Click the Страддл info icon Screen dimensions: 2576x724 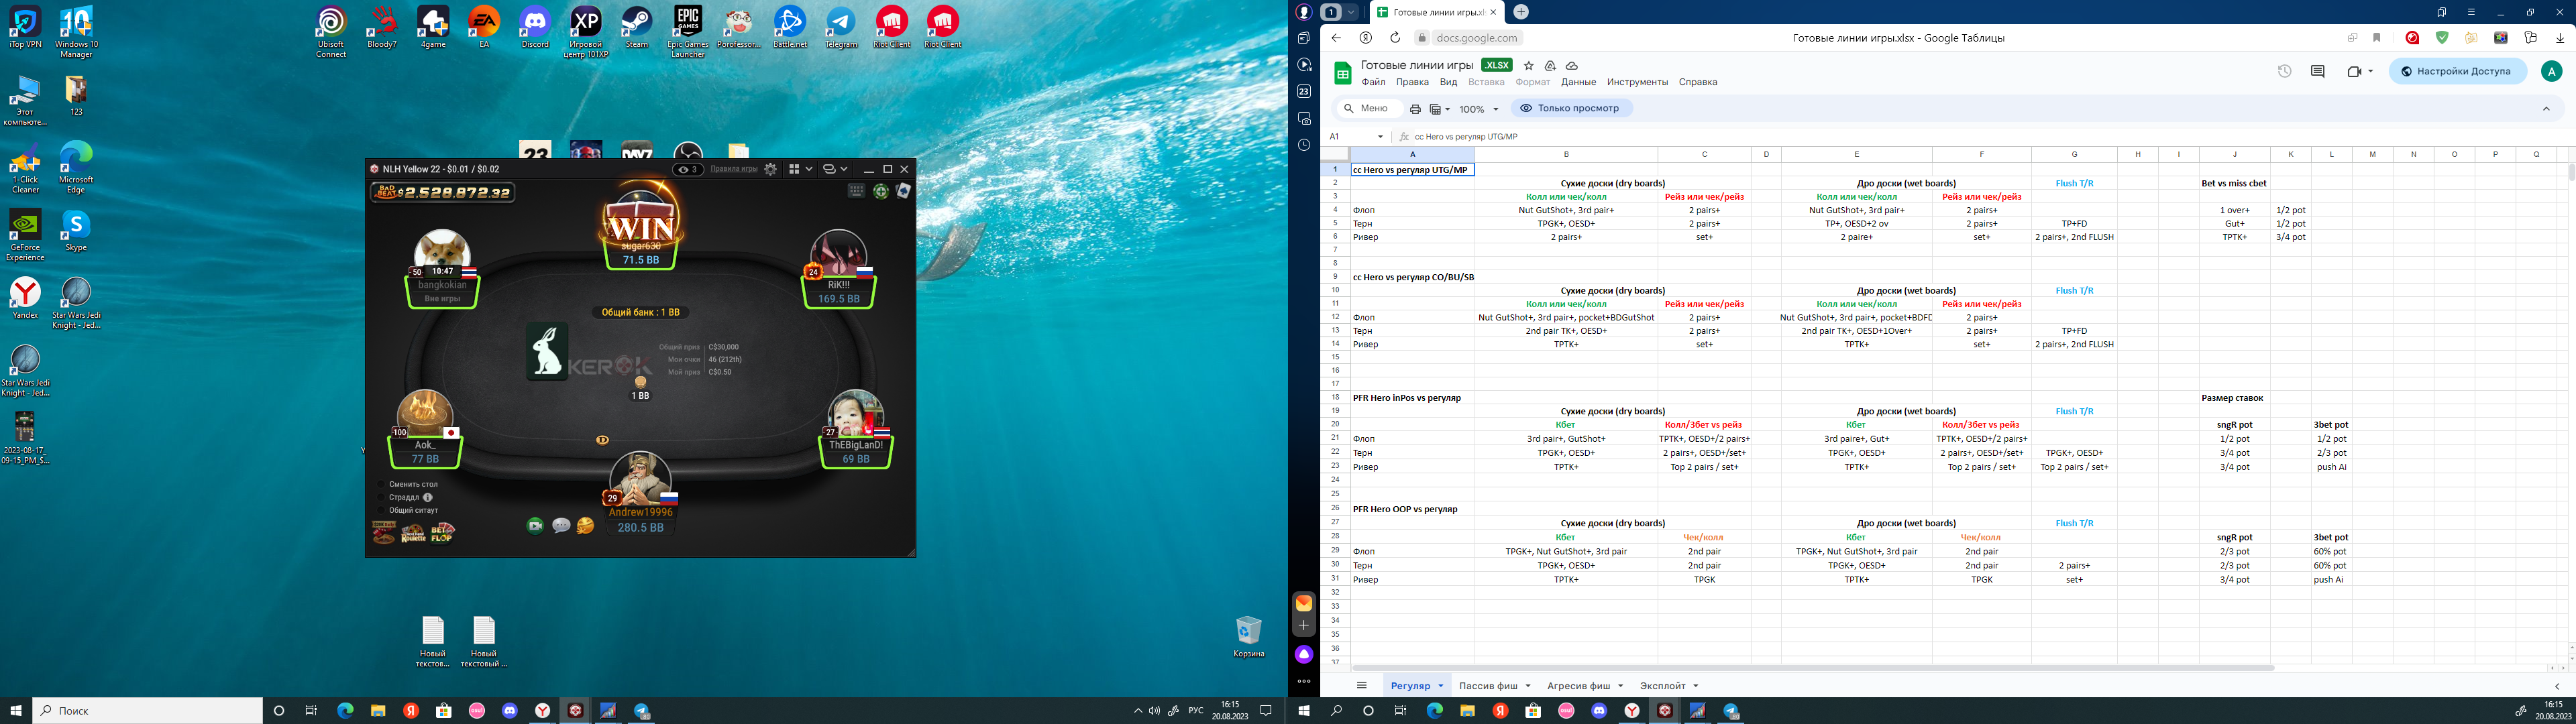coord(427,497)
